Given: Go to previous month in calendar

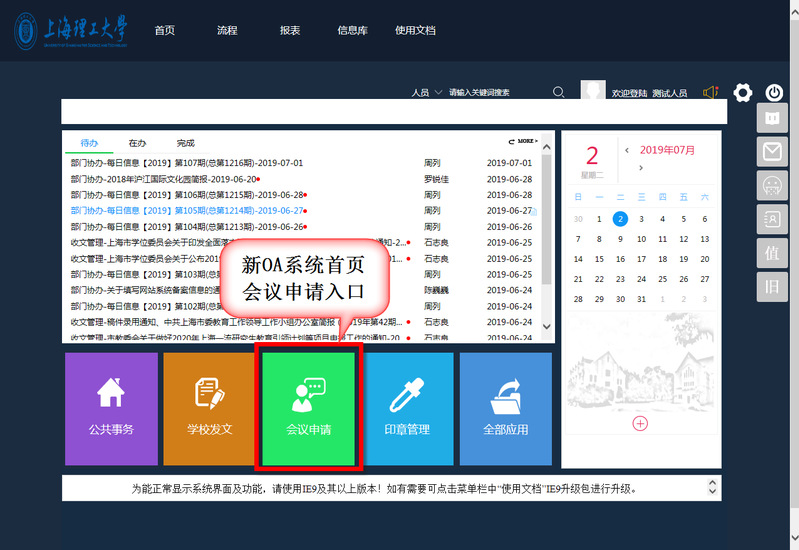Looking at the screenshot, I should click(x=627, y=151).
